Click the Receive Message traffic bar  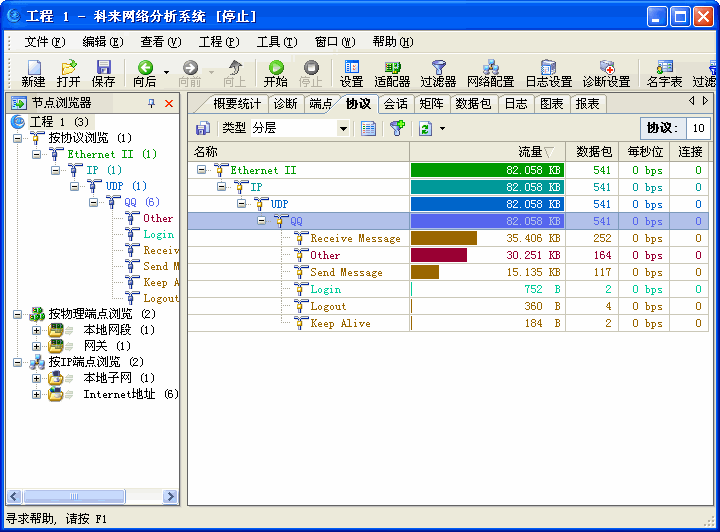point(444,238)
